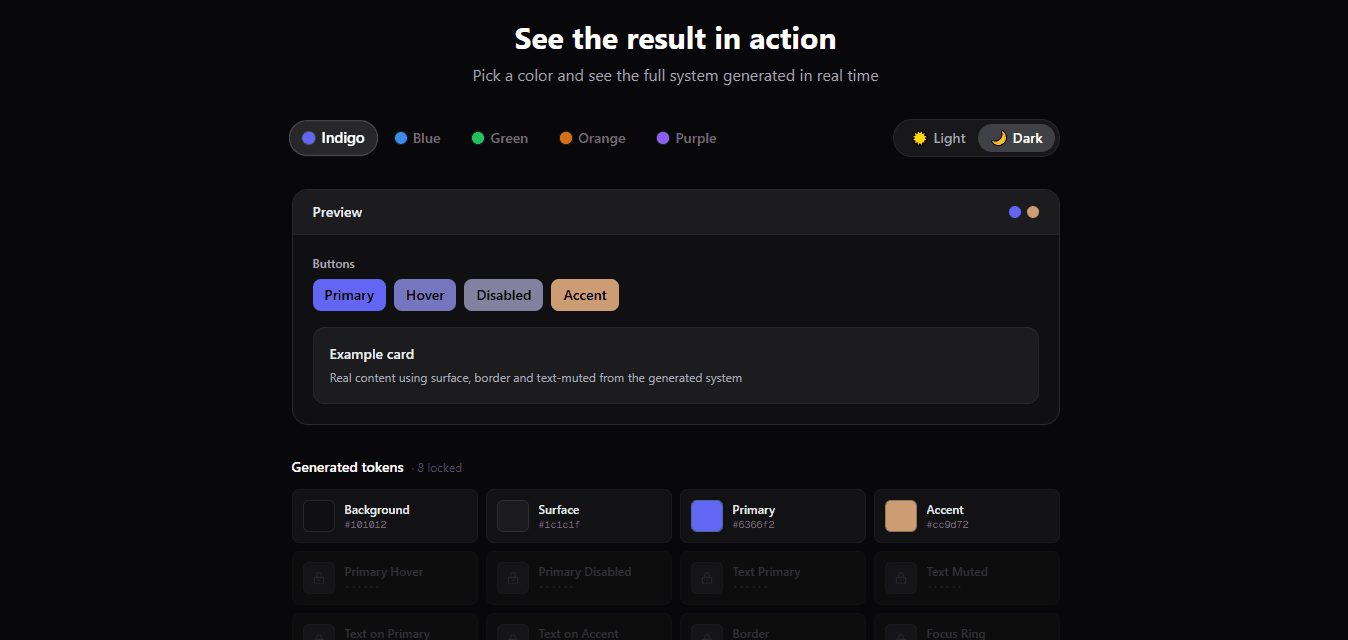Toggle Dark mode on
This screenshot has width=1348, height=640.
[1016, 137]
